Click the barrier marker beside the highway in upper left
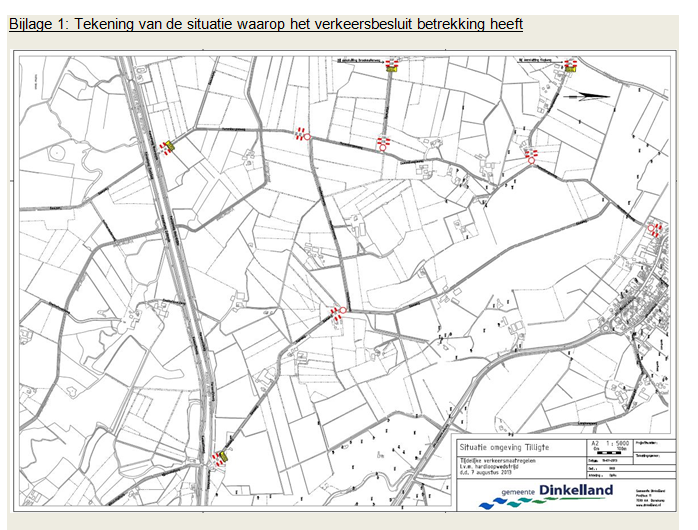The width and height of the screenshot is (698, 530). tap(167, 147)
